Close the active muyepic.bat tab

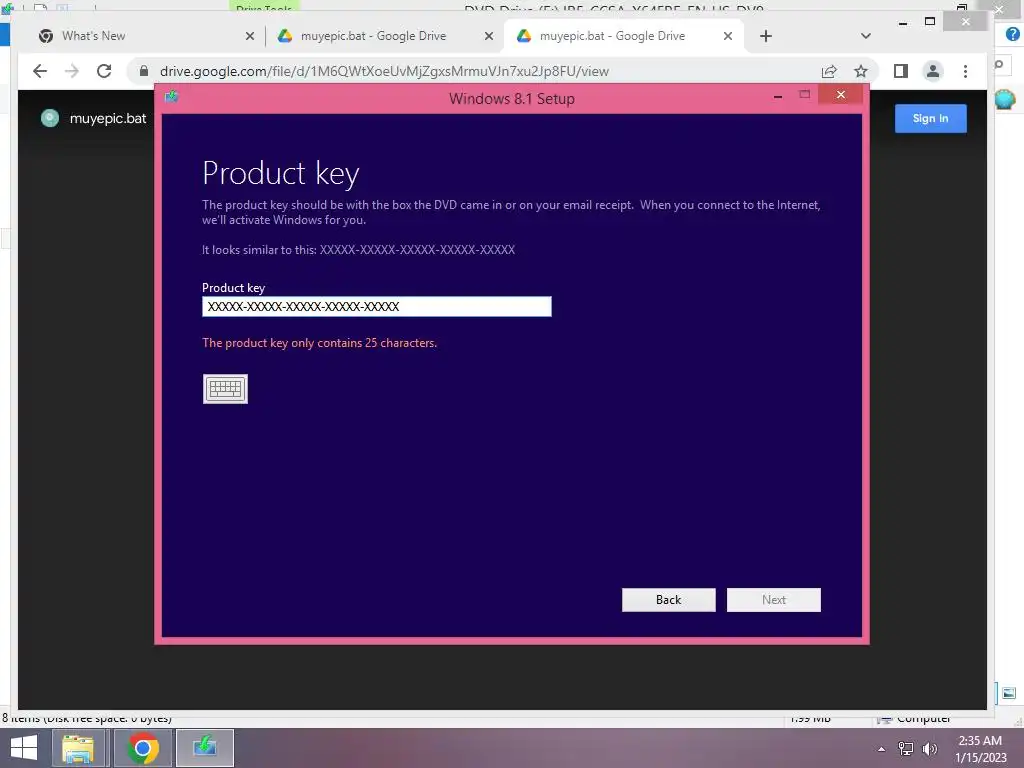[x=728, y=37]
